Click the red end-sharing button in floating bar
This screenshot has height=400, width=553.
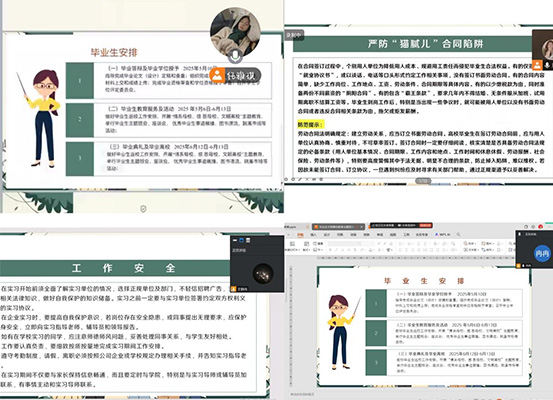click(x=425, y=225)
